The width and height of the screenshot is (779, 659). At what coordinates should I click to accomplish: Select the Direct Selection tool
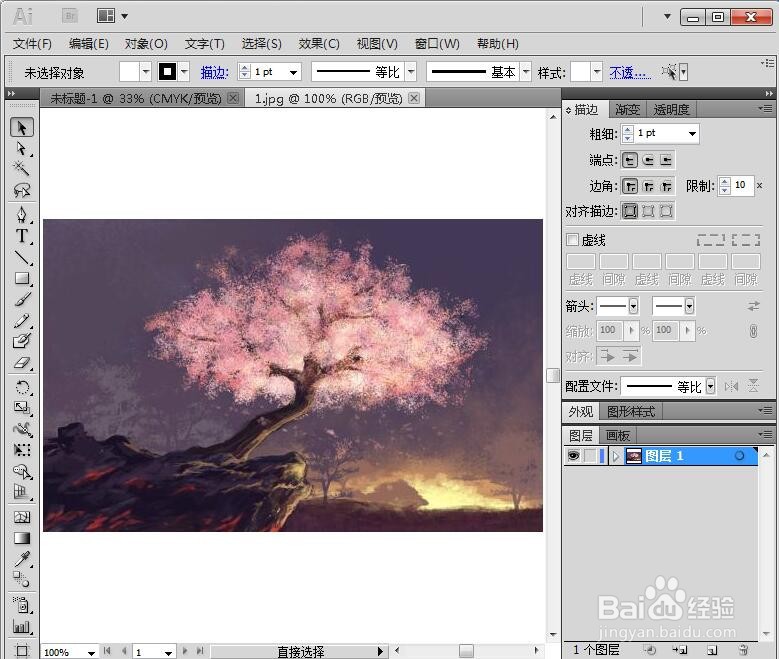coord(22,149)
